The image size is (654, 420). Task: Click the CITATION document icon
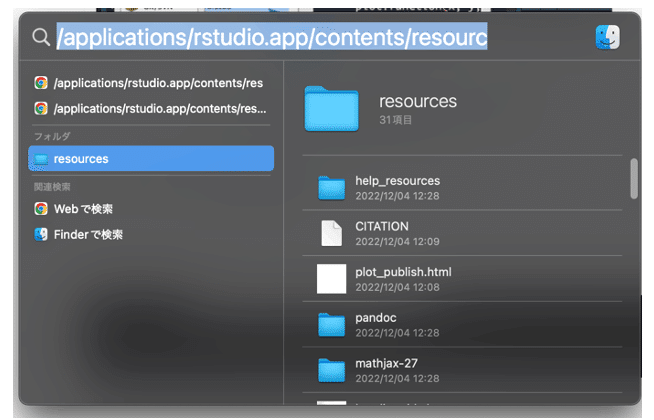(x=332, y=233)
